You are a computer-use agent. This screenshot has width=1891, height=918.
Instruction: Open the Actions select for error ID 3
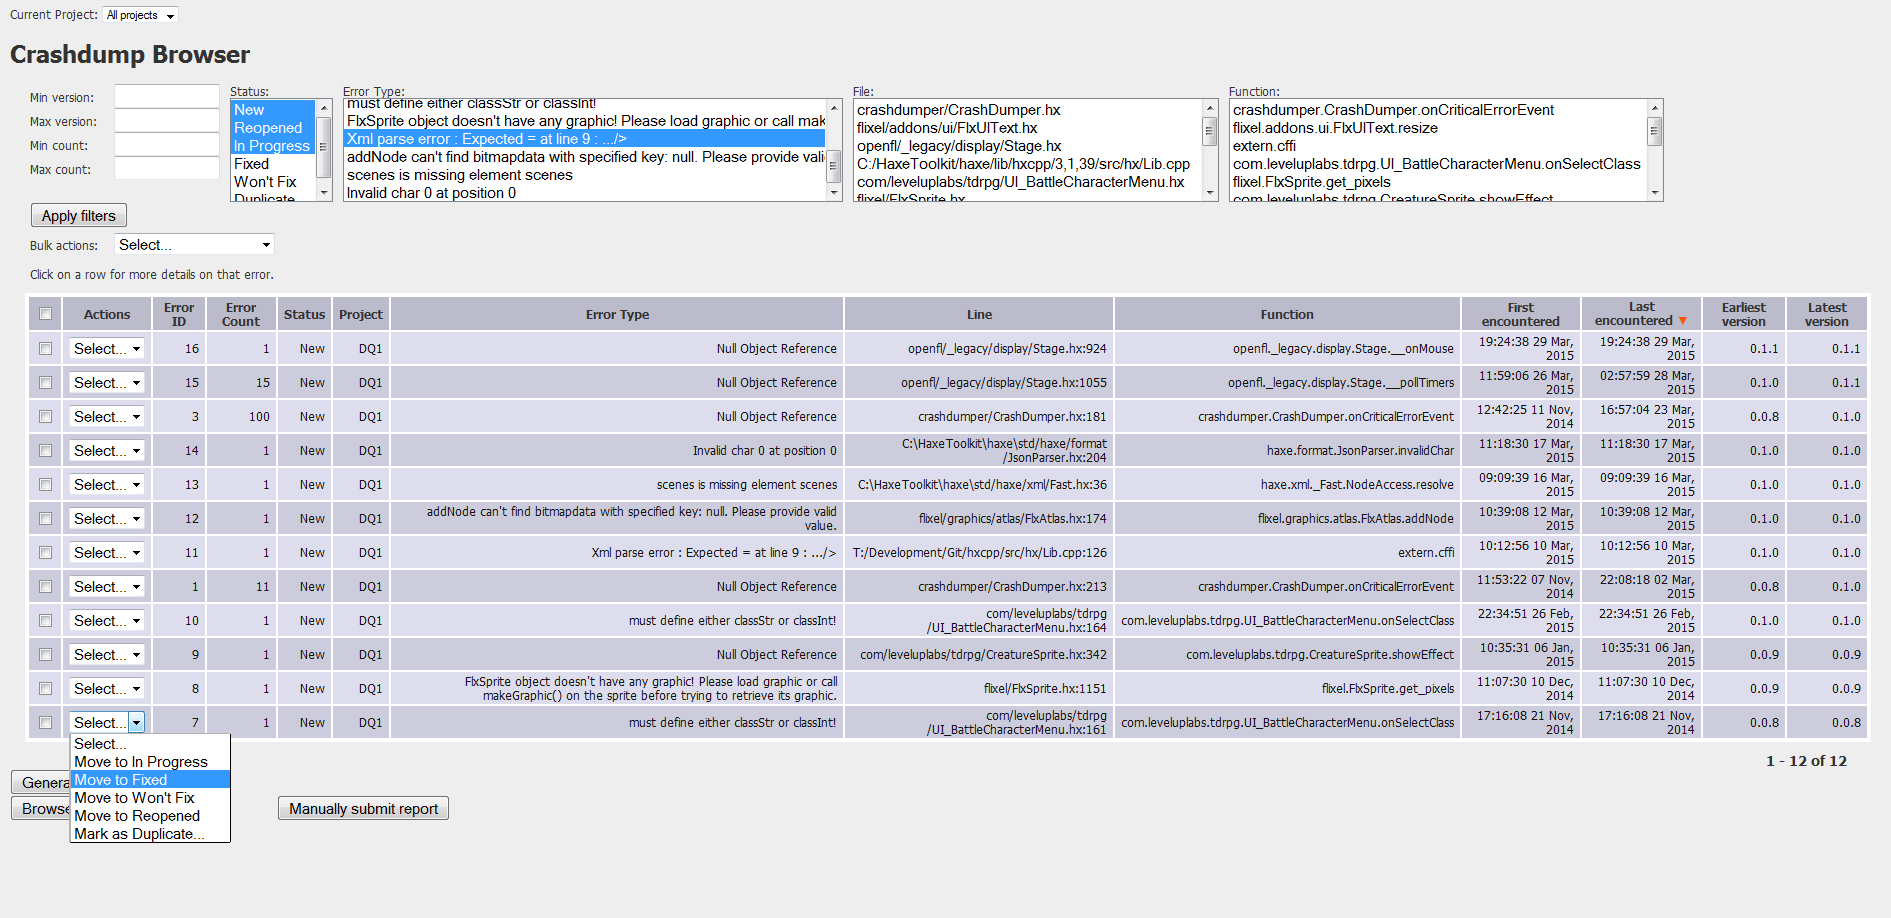pos(107,417)
